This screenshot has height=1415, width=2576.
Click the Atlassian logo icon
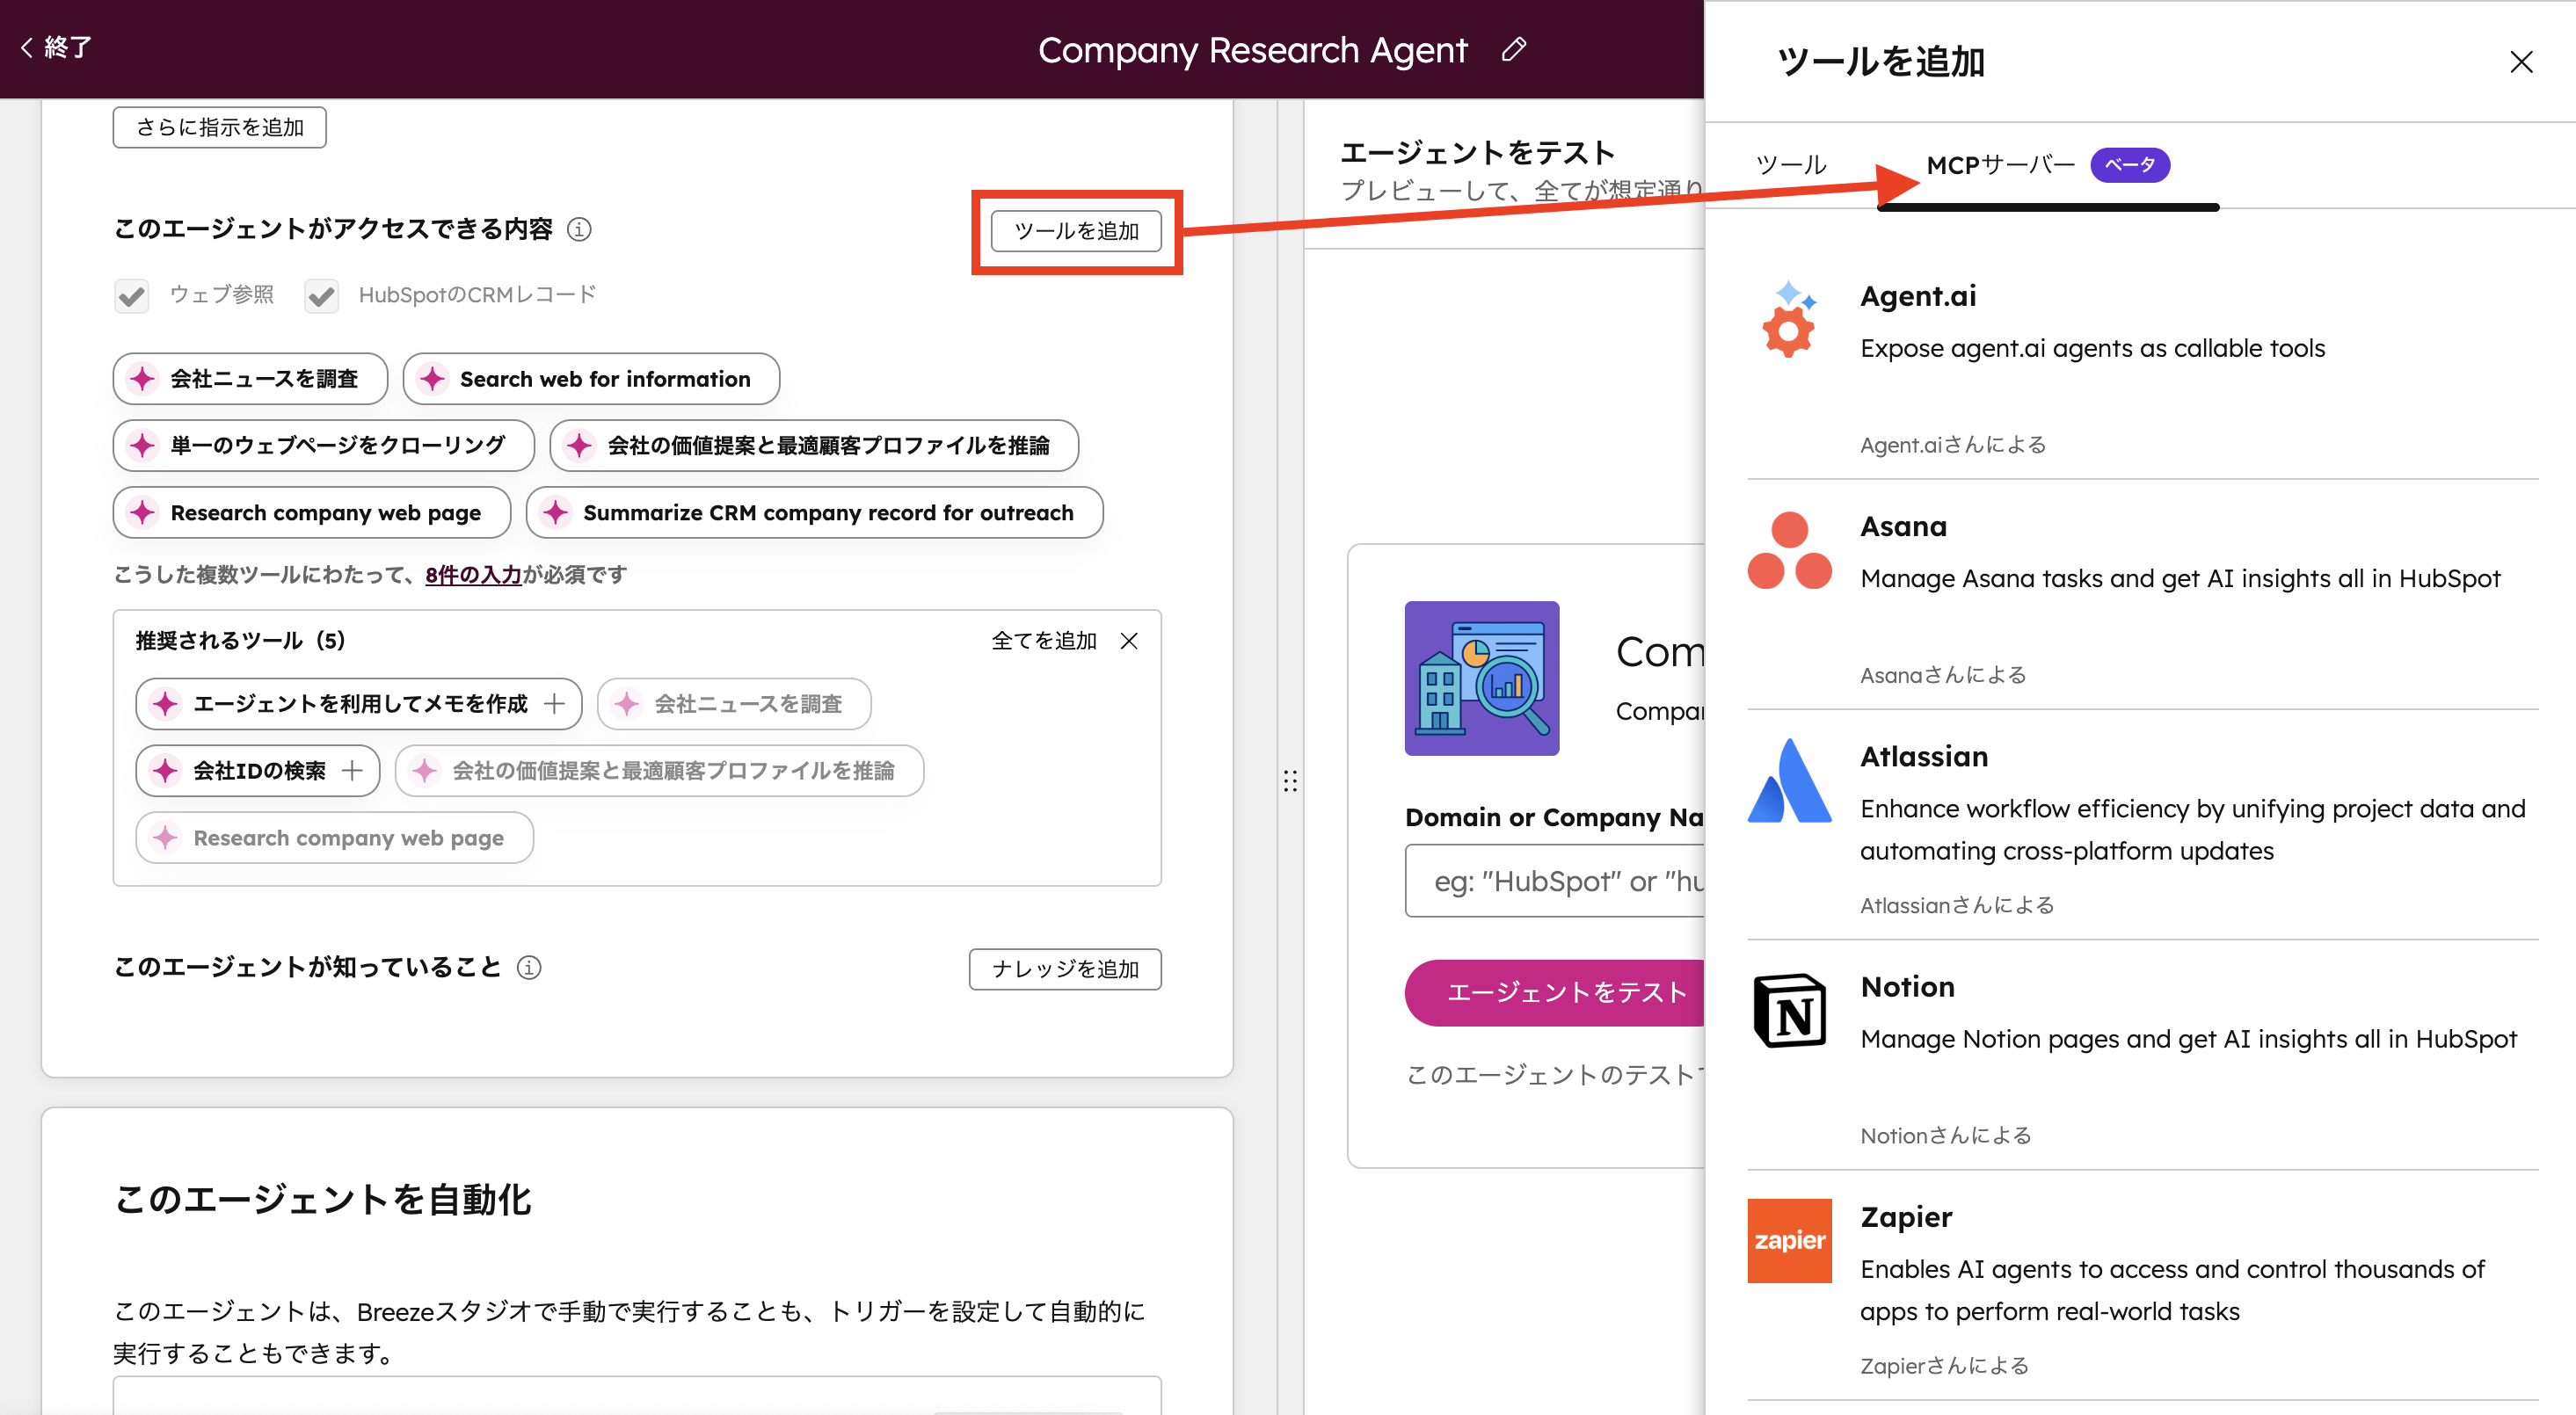click(x=1789, y=781)
